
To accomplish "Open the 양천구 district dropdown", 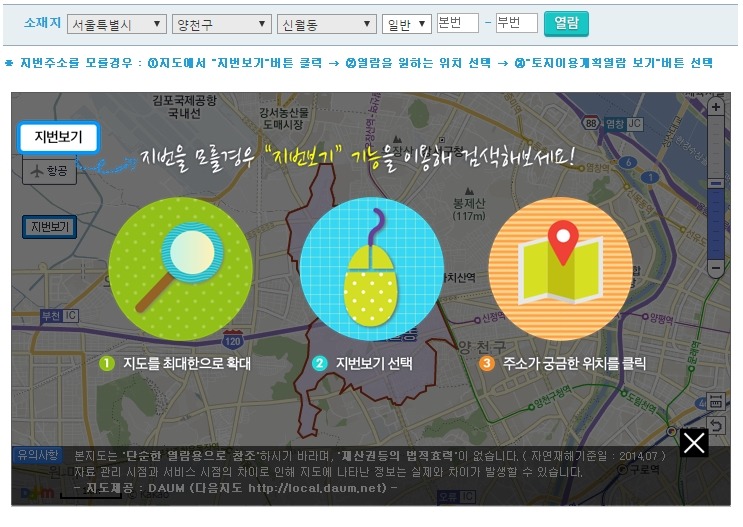I will (222, 24).
